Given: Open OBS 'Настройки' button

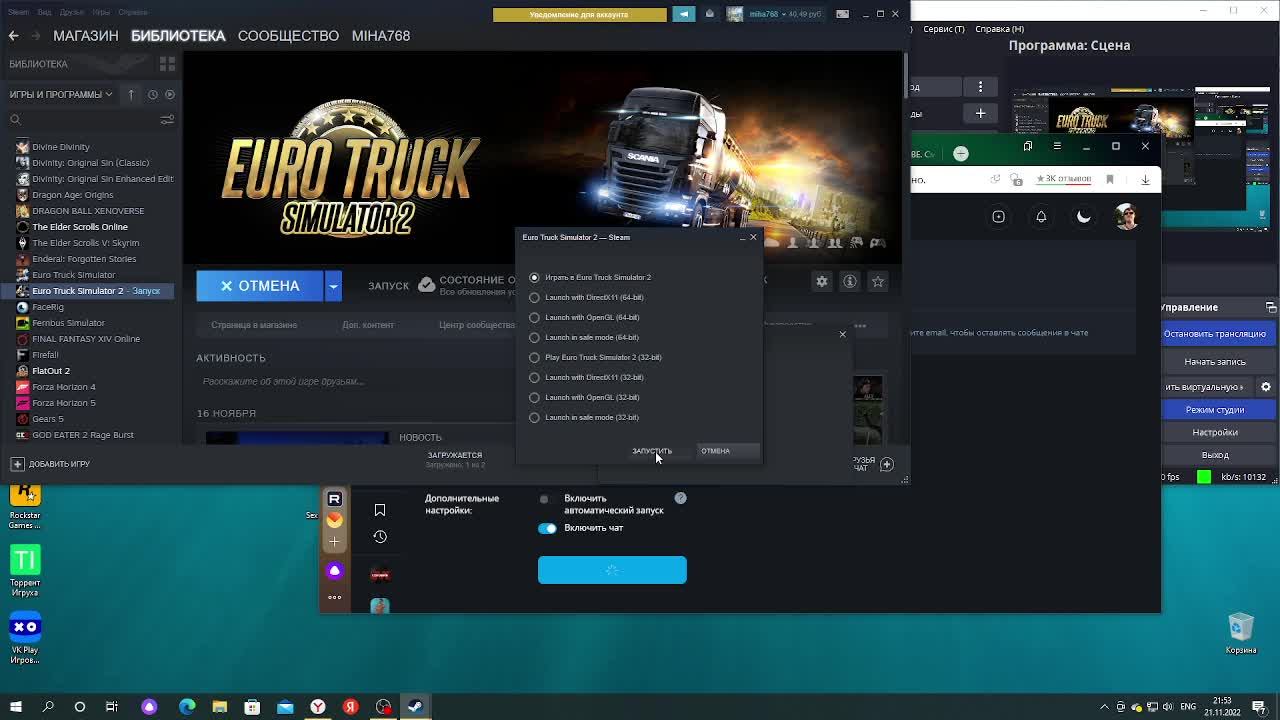Looking at the screenshot, I should click(1215, 432).
